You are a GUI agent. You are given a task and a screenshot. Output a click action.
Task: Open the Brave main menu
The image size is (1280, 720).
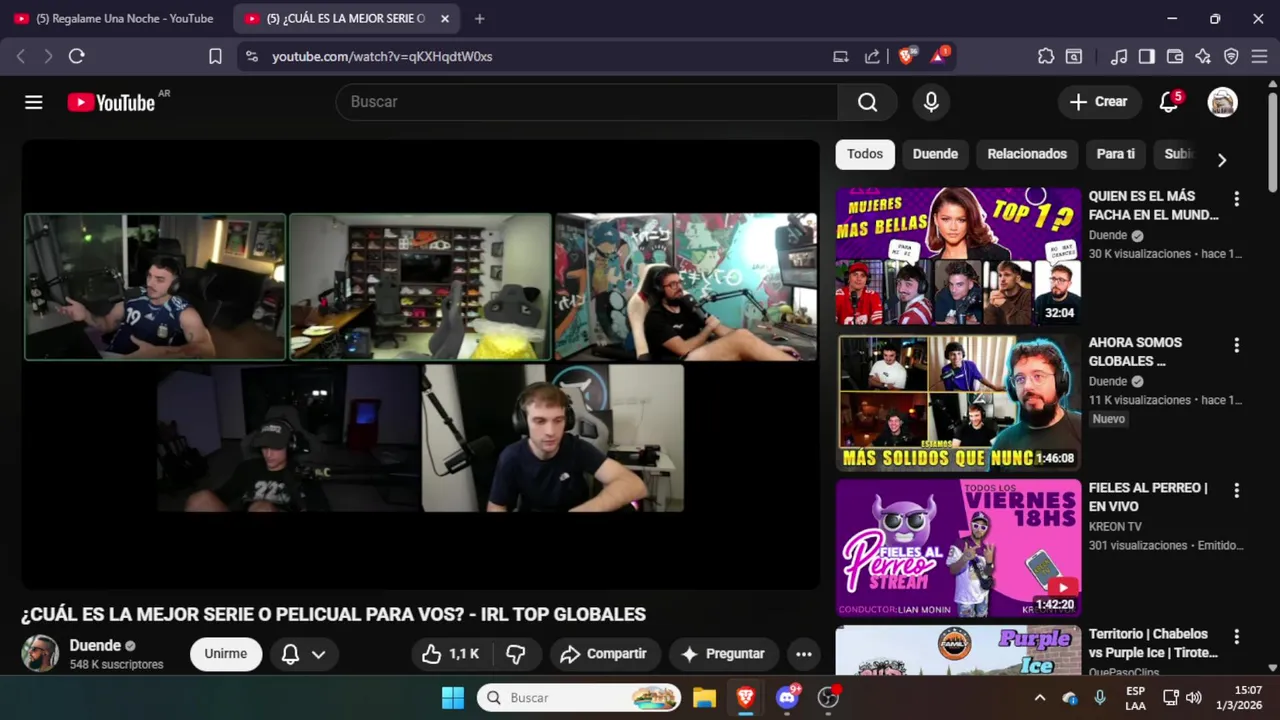pos(1259,57)
